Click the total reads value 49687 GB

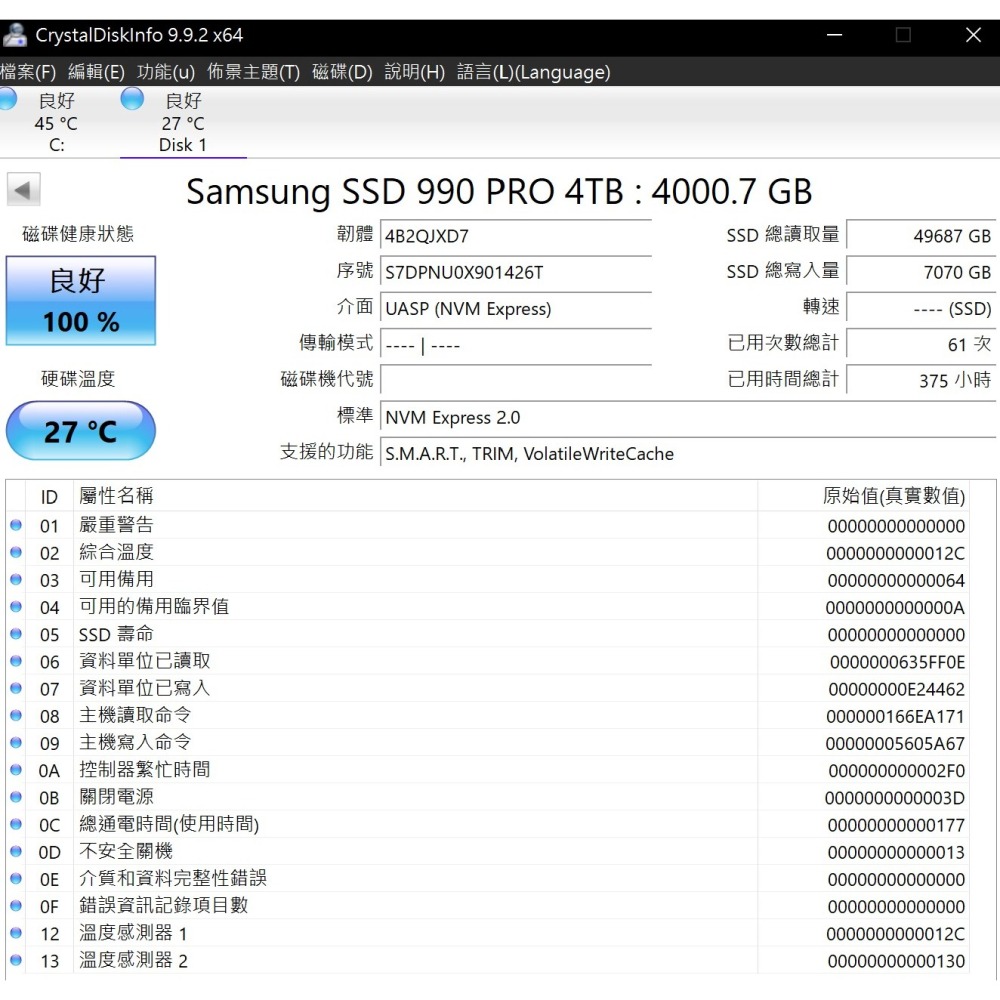[921, 235]
